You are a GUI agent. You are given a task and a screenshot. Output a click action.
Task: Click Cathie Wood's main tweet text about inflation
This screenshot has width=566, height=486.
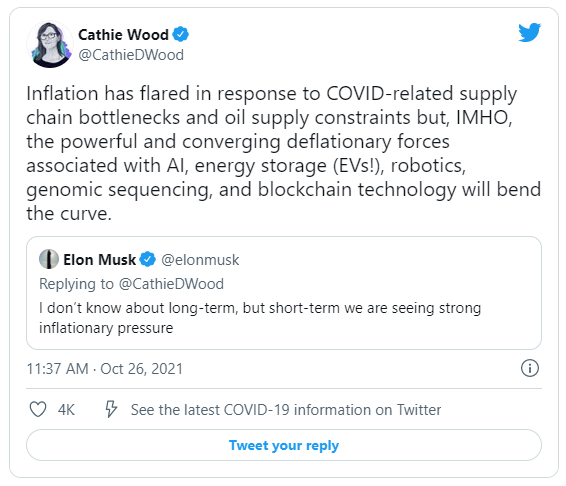283,153
